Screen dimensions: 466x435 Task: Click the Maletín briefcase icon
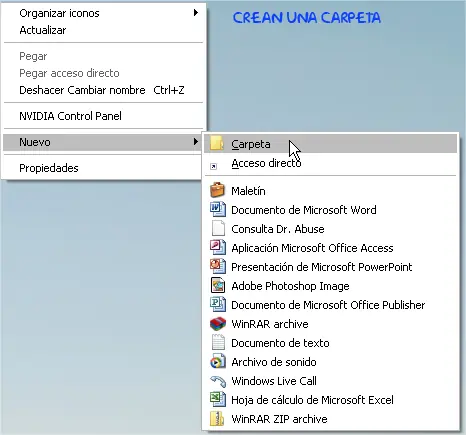(218, 190)
